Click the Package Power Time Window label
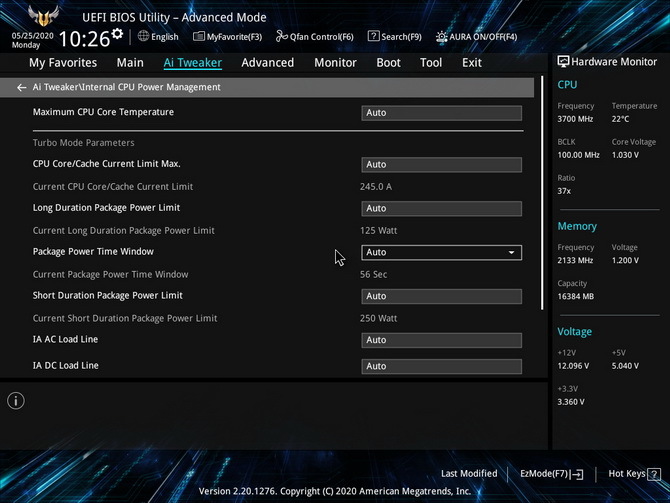This screenshot has height=503, width=670. point(93,252)
